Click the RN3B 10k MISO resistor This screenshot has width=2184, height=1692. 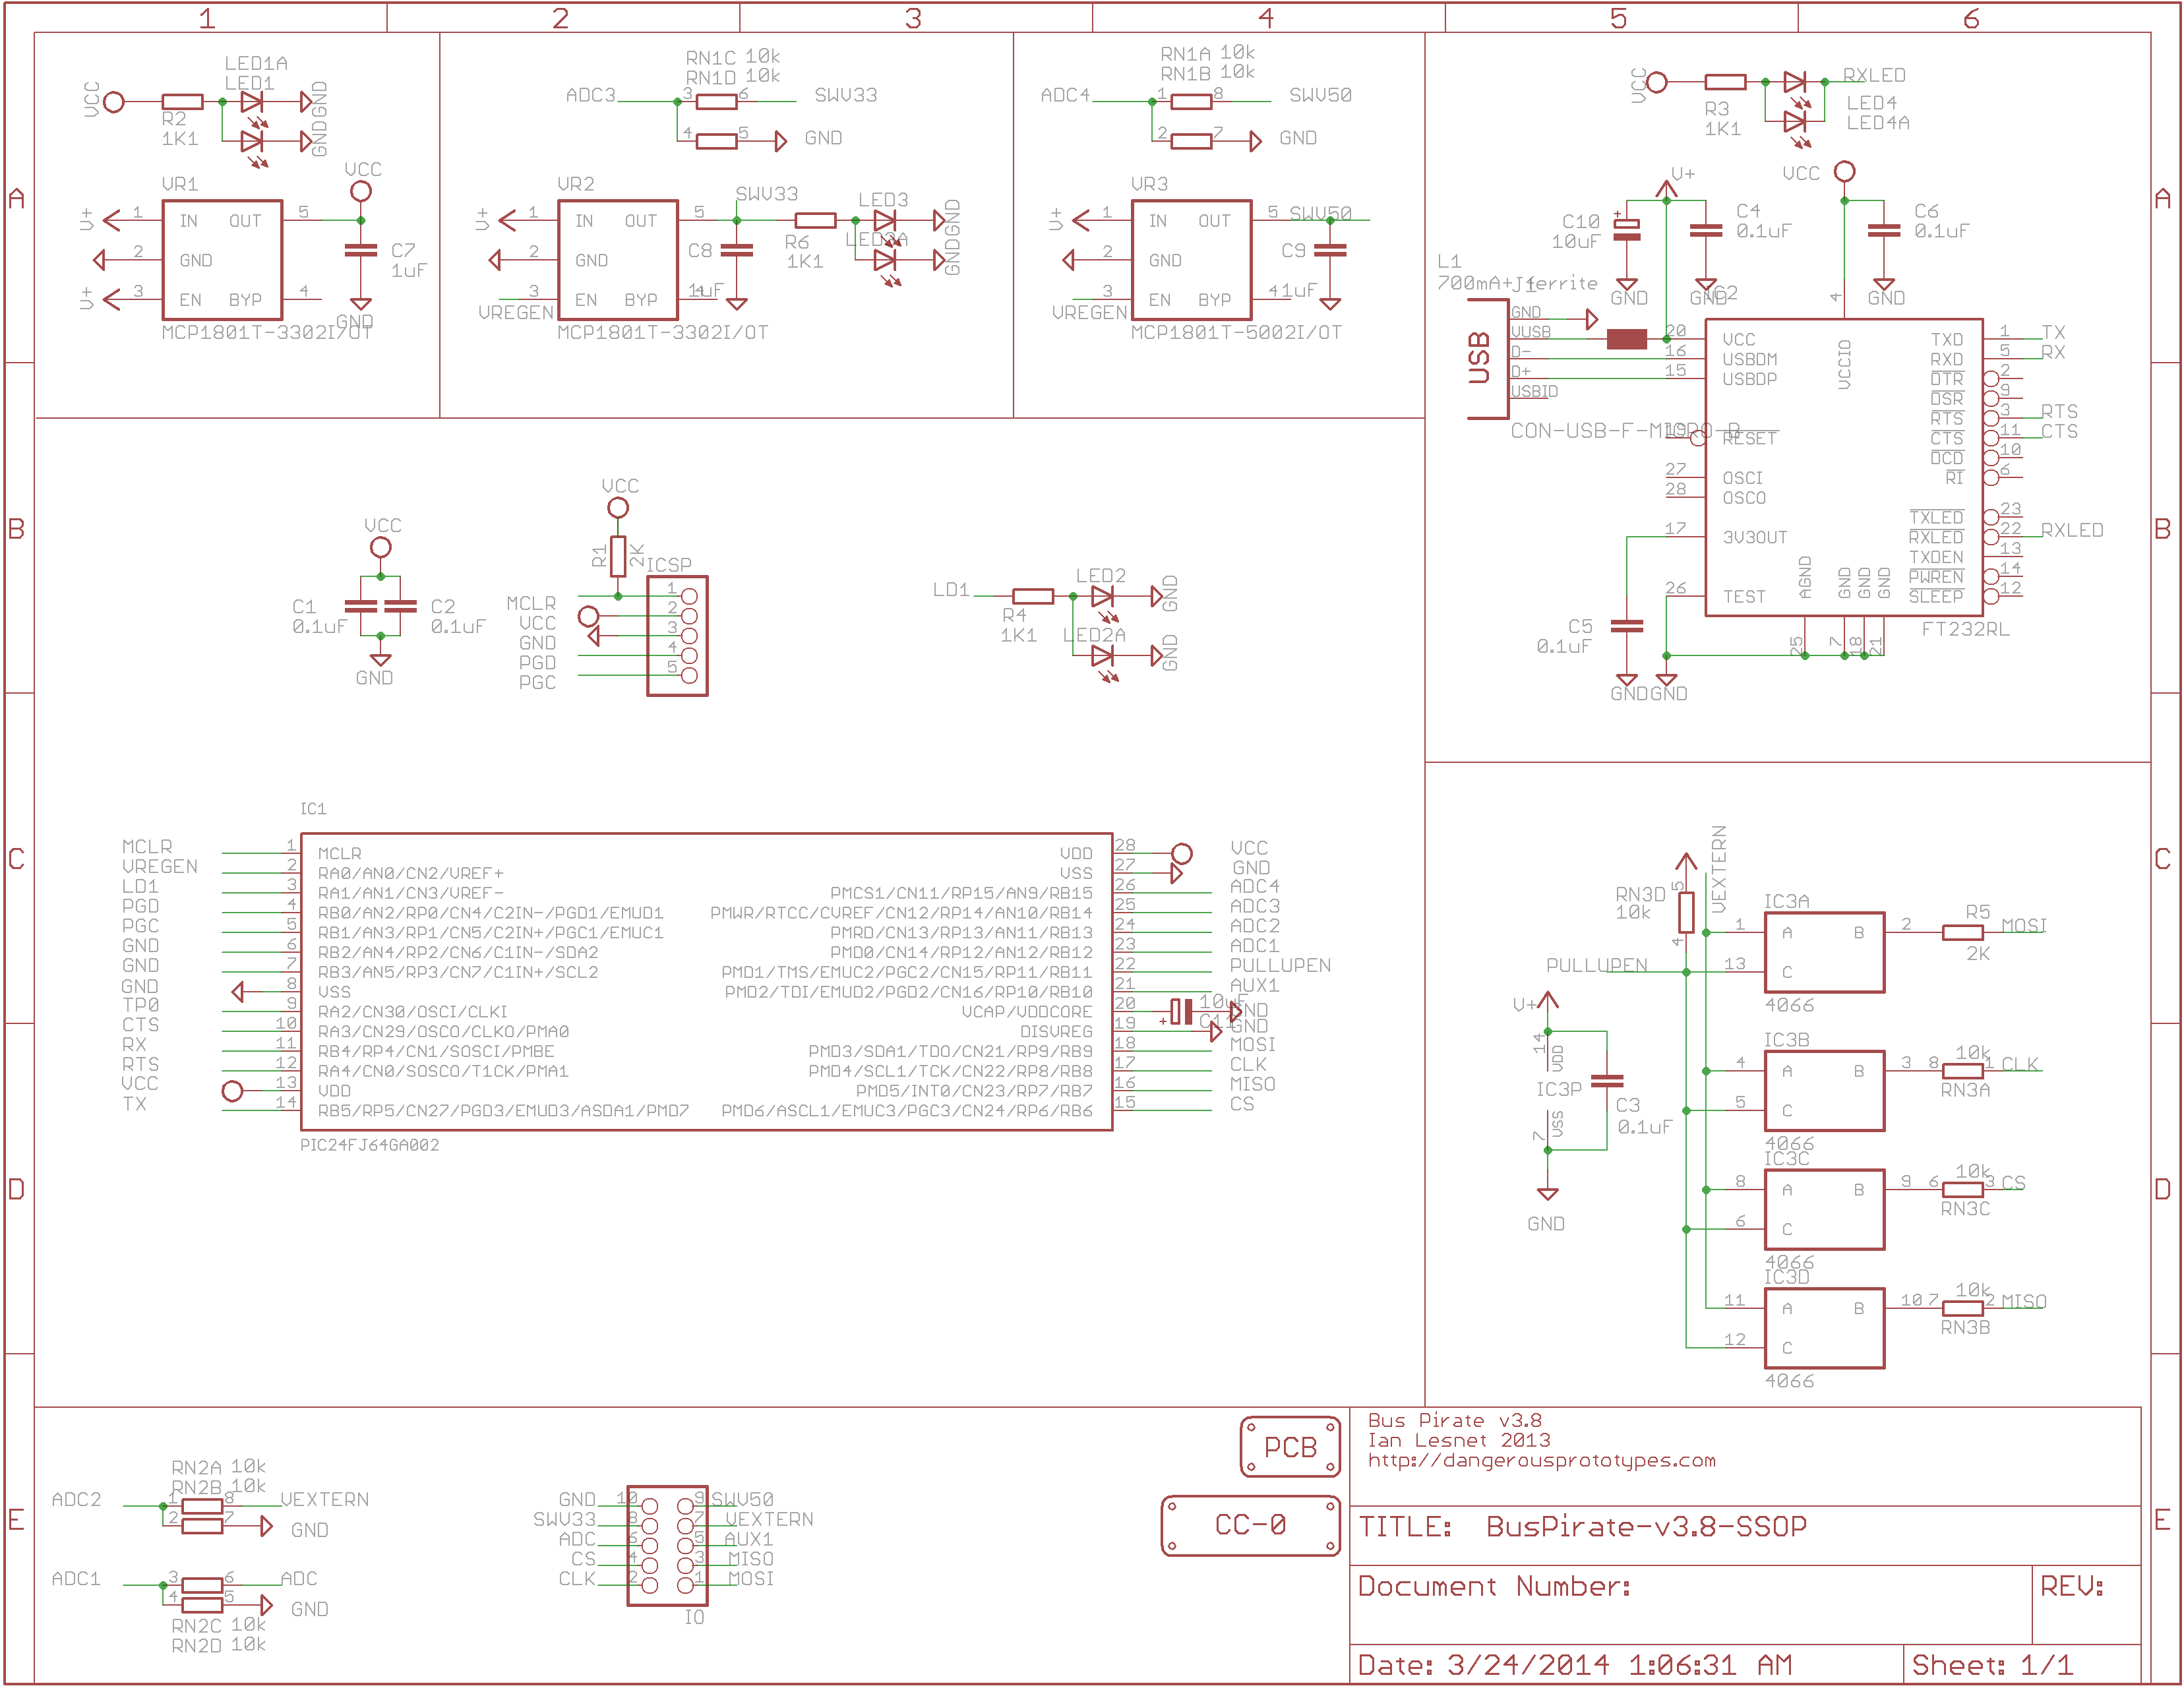point(1962,1308)
